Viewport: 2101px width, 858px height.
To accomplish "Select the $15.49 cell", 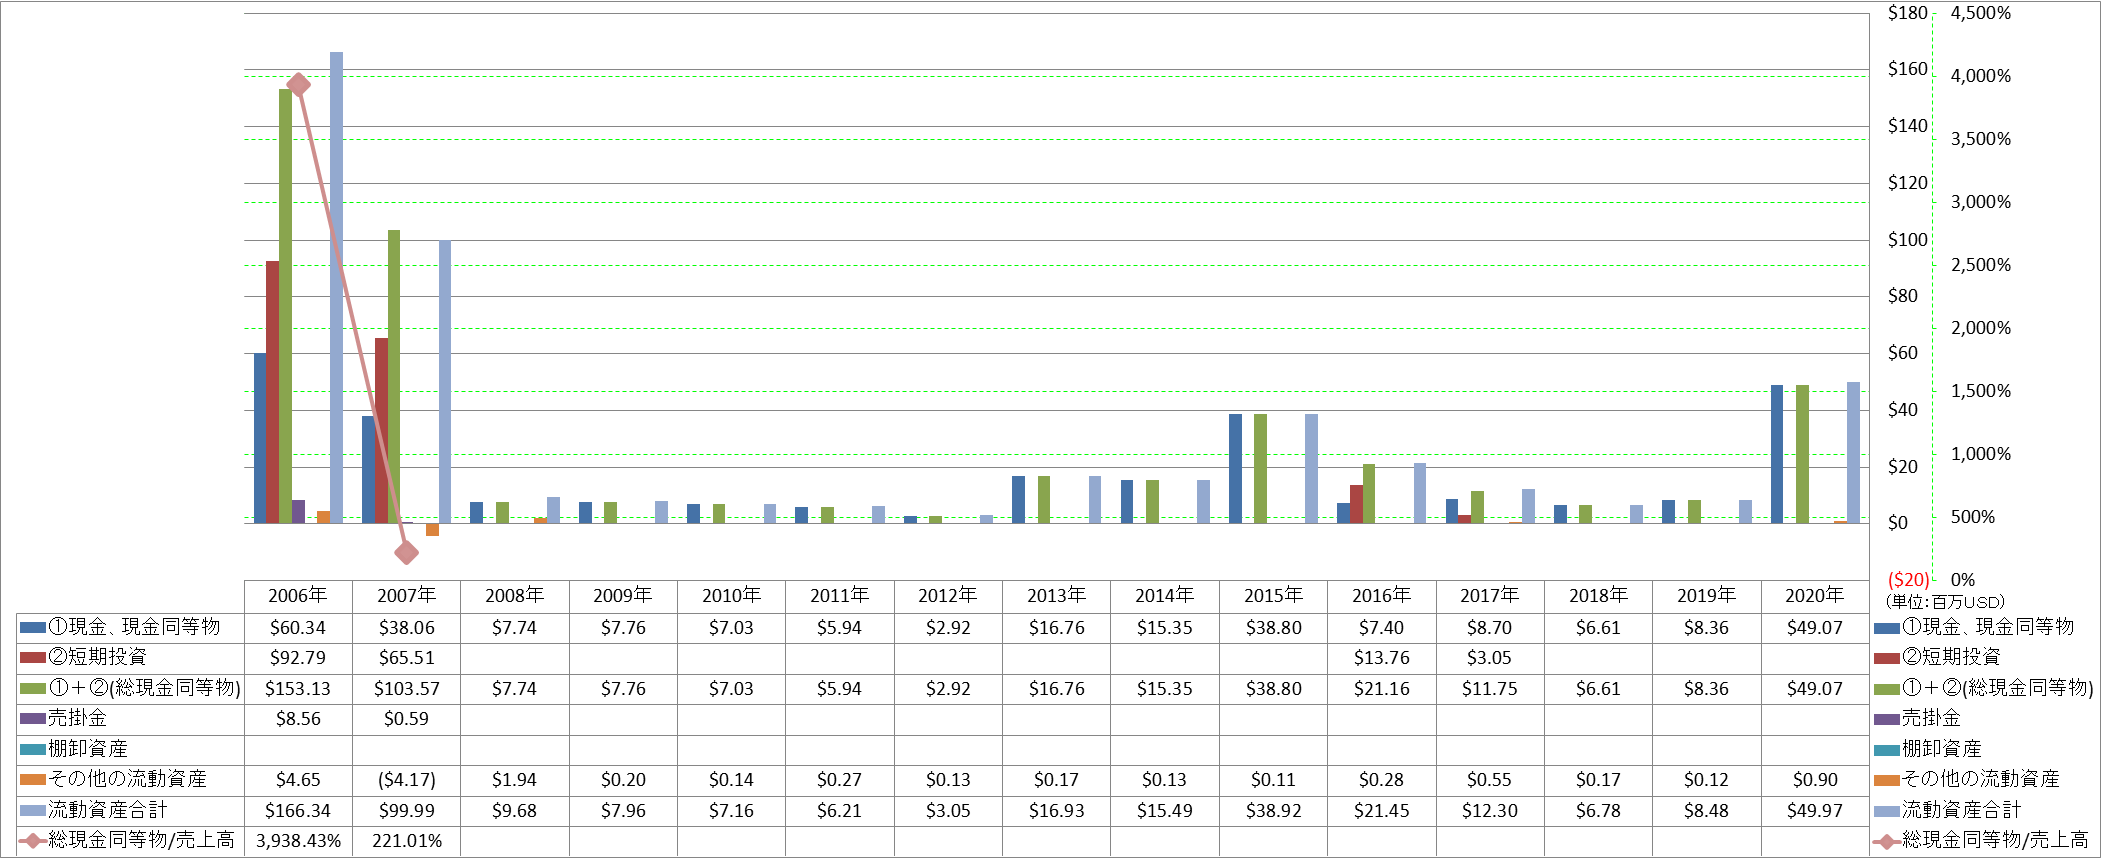I will [x=1164, y=811].
